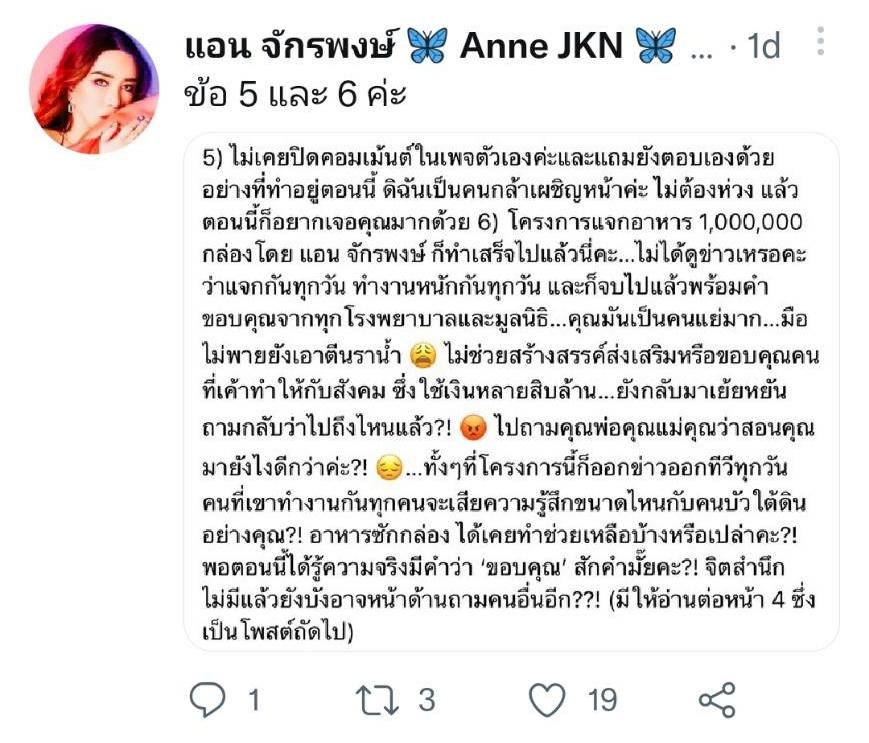Viewport: 869px width, 743px height.
Task: Click the weary face emoji in the quote
Action: pos(422,356)
